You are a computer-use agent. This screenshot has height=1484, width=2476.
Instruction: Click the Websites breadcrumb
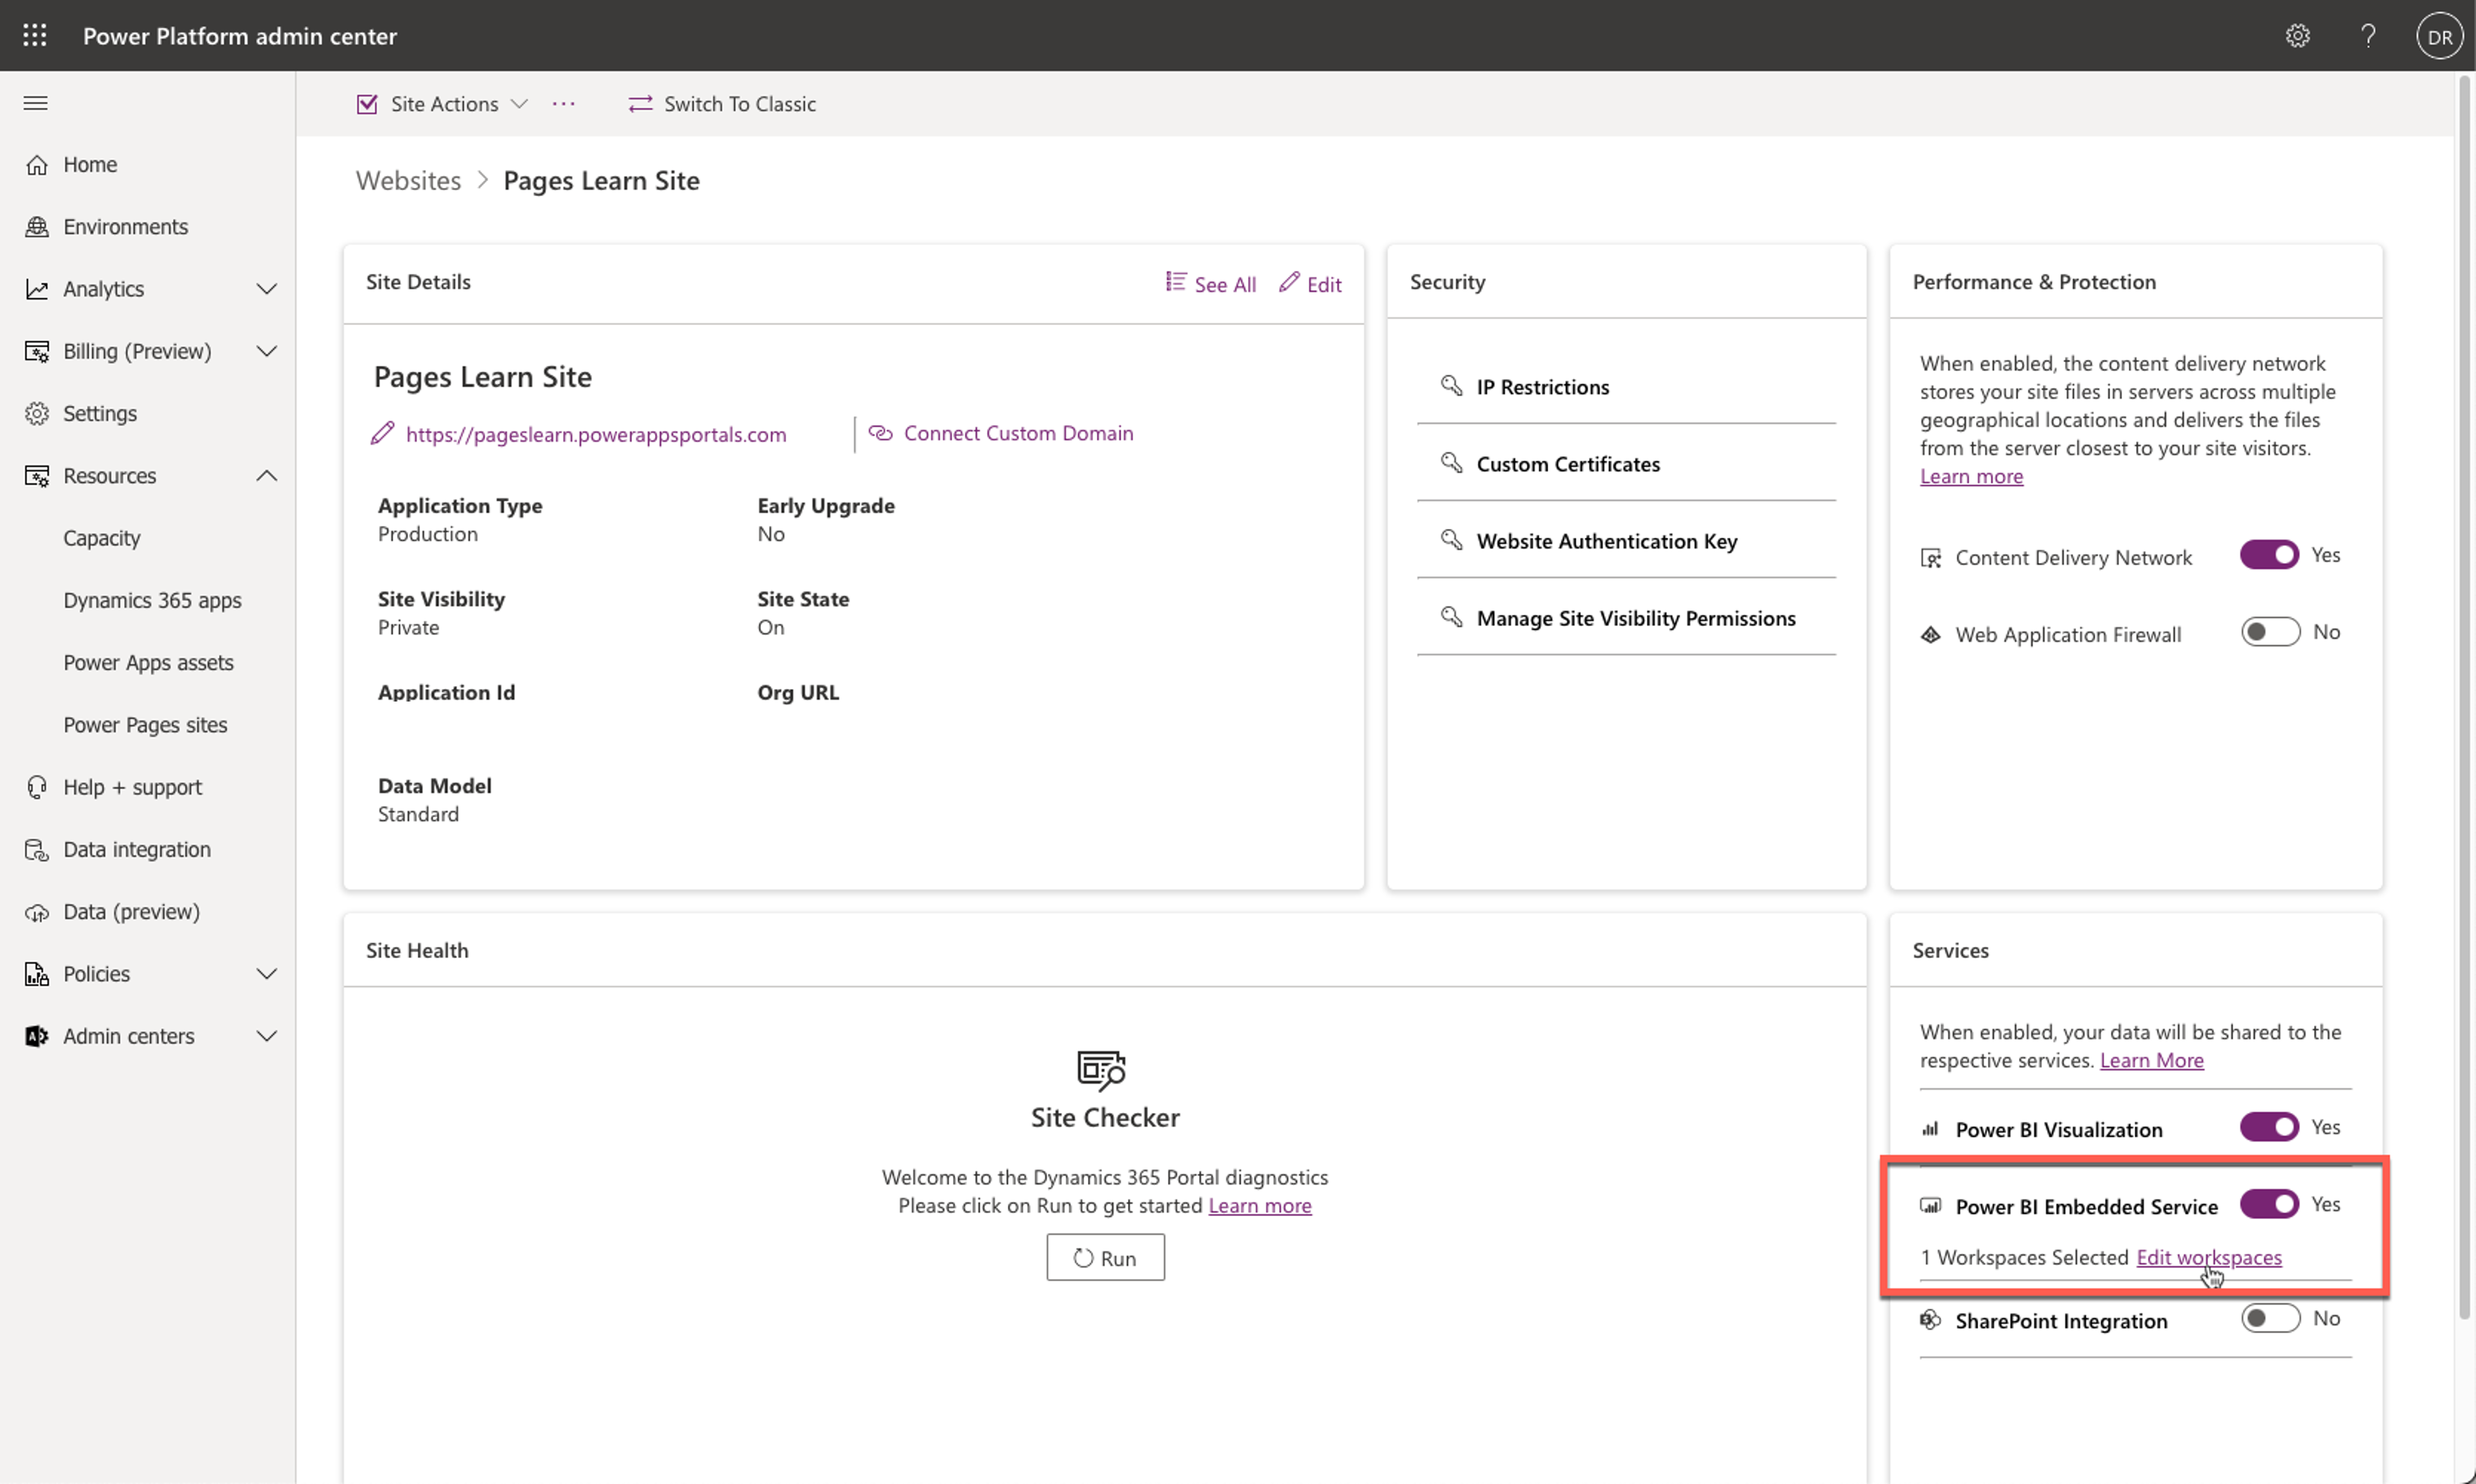click(x=408, y=181)
